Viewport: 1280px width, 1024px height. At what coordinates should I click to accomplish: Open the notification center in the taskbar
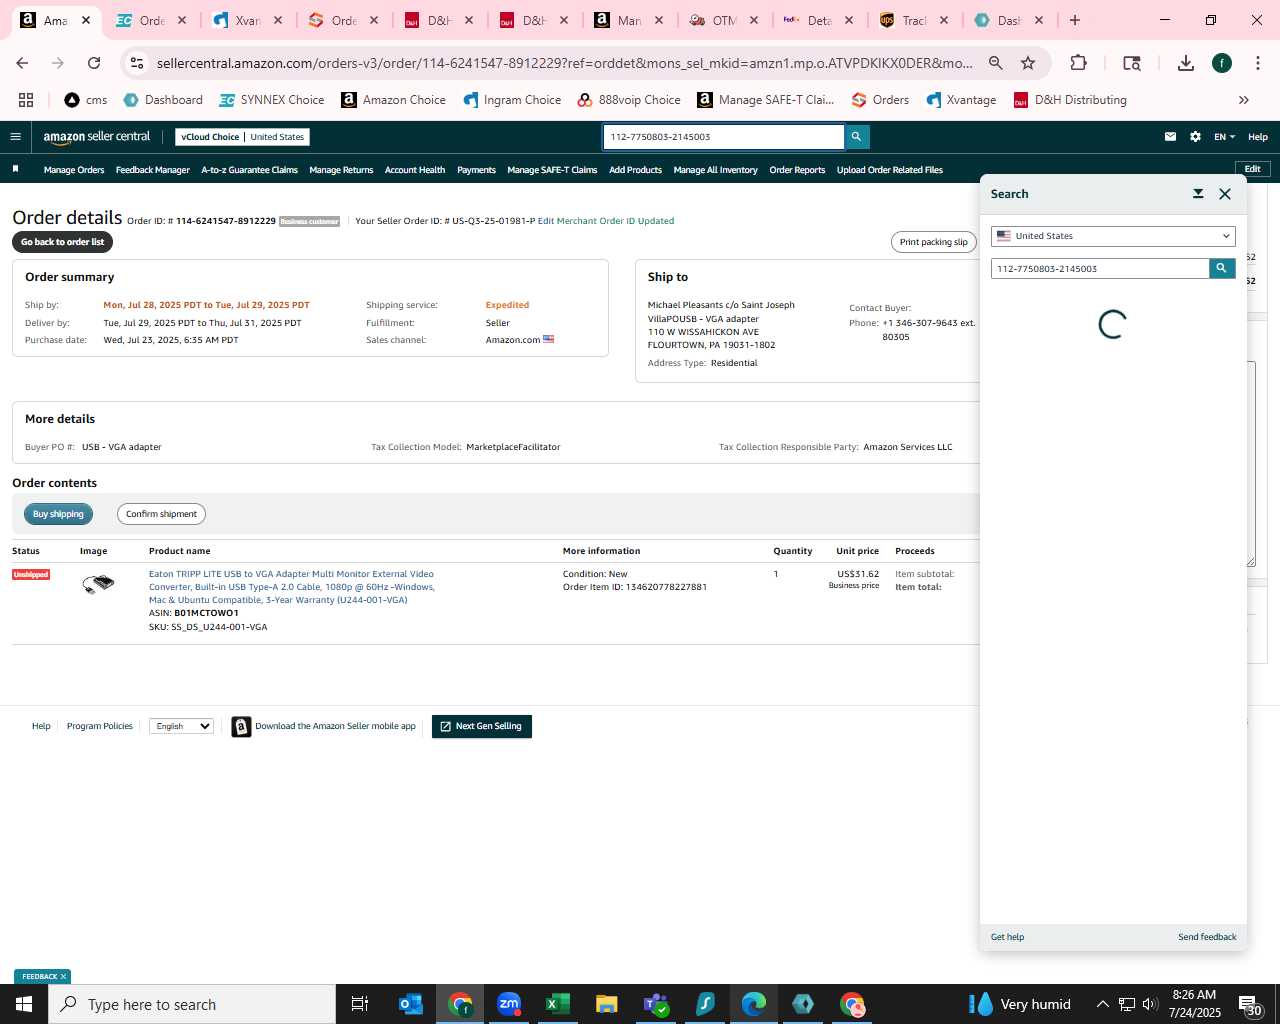pos(1251,1004)
